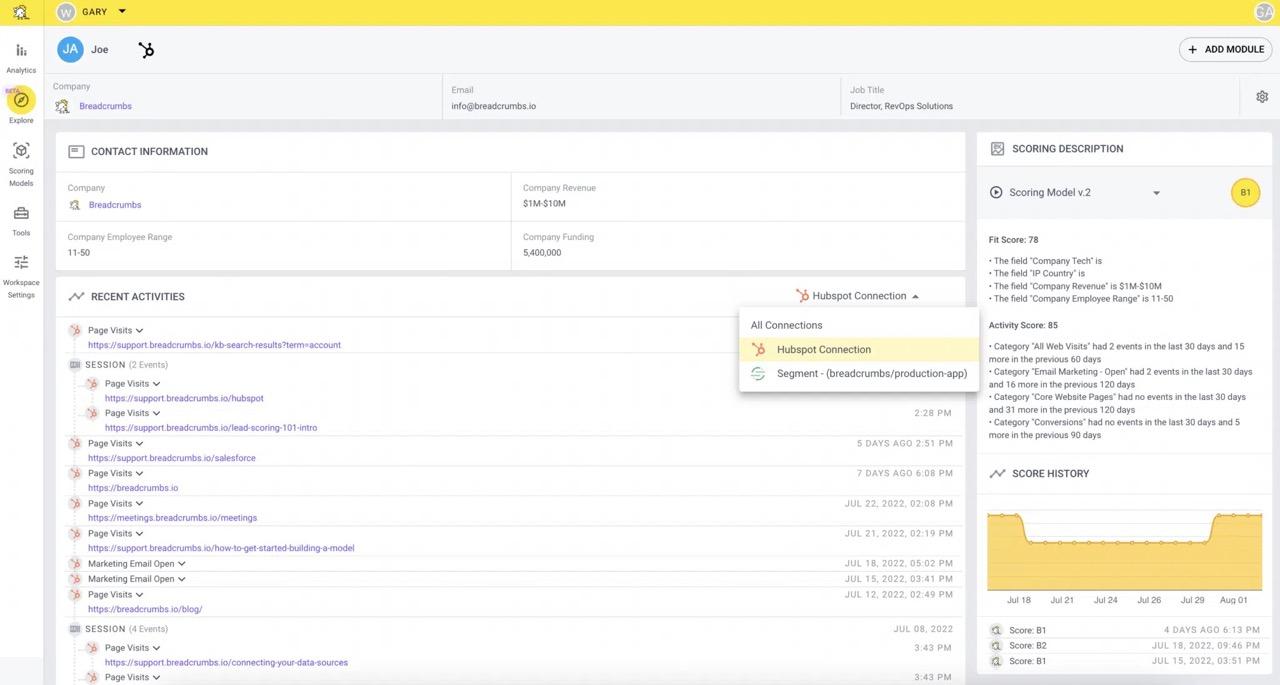Click the Company Employee Range 11-50 value
The image size is (1280, 685).
(79, 253)
